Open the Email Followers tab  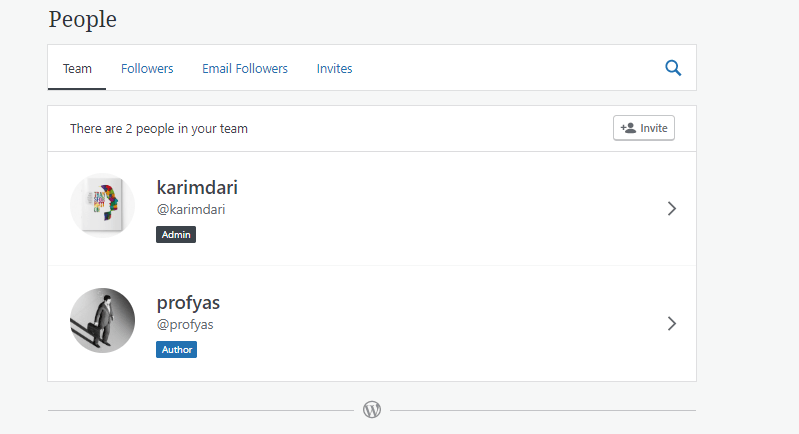pos(245,69)
